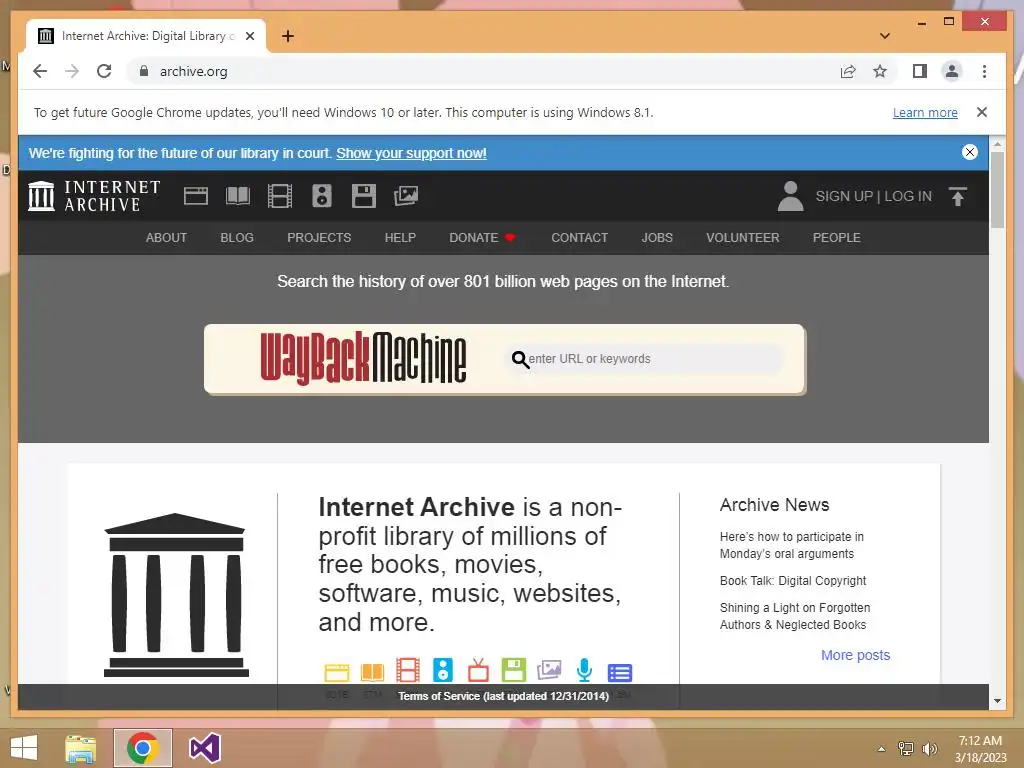Open the Chrome profile avatar button
1024x768 pixels.
click(952, 71)
